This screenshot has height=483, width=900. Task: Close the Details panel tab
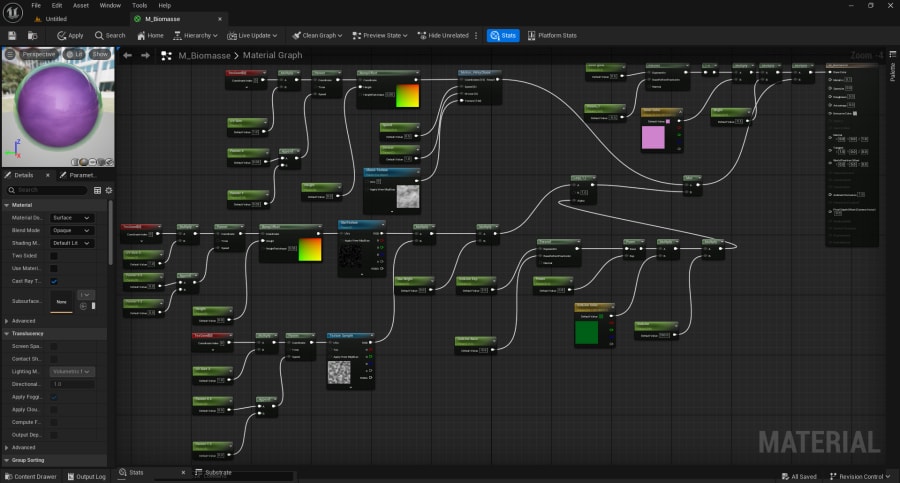48,175
